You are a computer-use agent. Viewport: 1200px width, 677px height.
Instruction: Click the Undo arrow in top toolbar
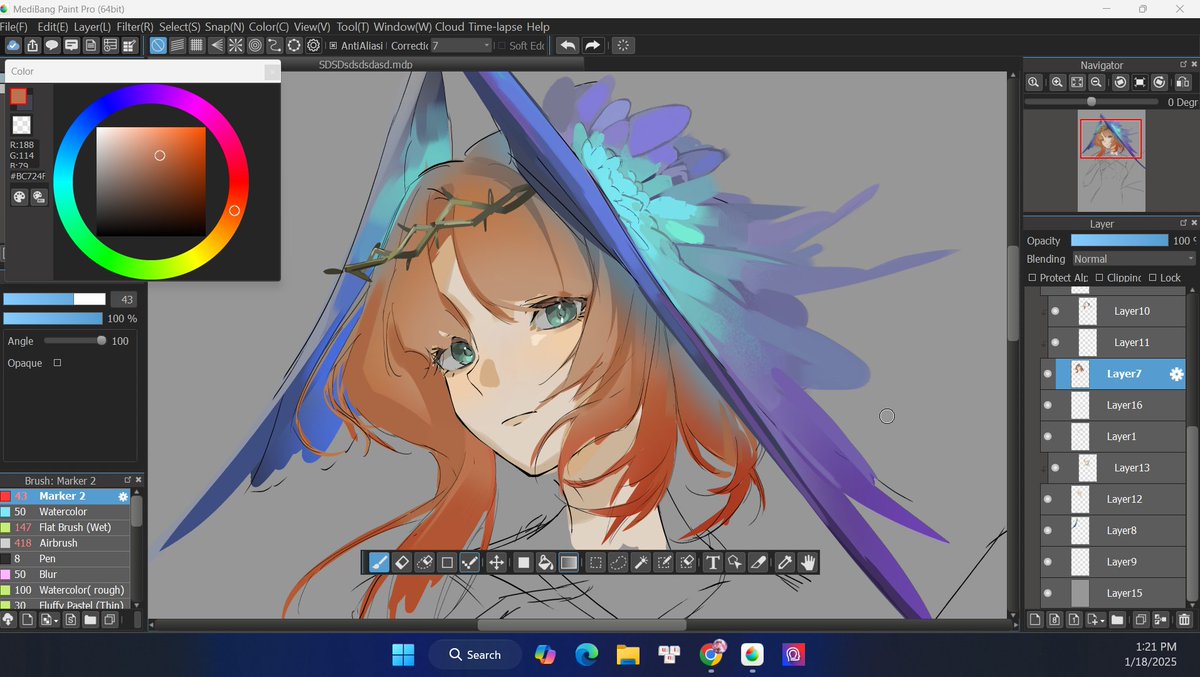pyautogui.click(x=567, y=45)
